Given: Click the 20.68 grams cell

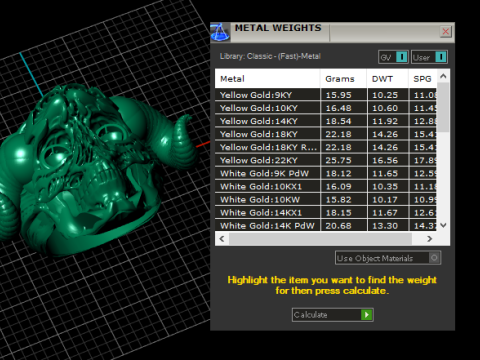Looking at the screenshot, I should (x=344, y=225).
